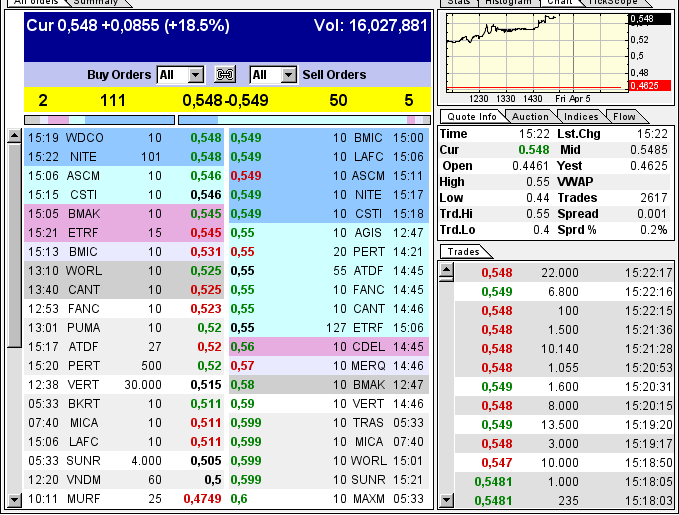Open the Histogram tab
Viewport: 679px width, 515px height.
(508, 3)
